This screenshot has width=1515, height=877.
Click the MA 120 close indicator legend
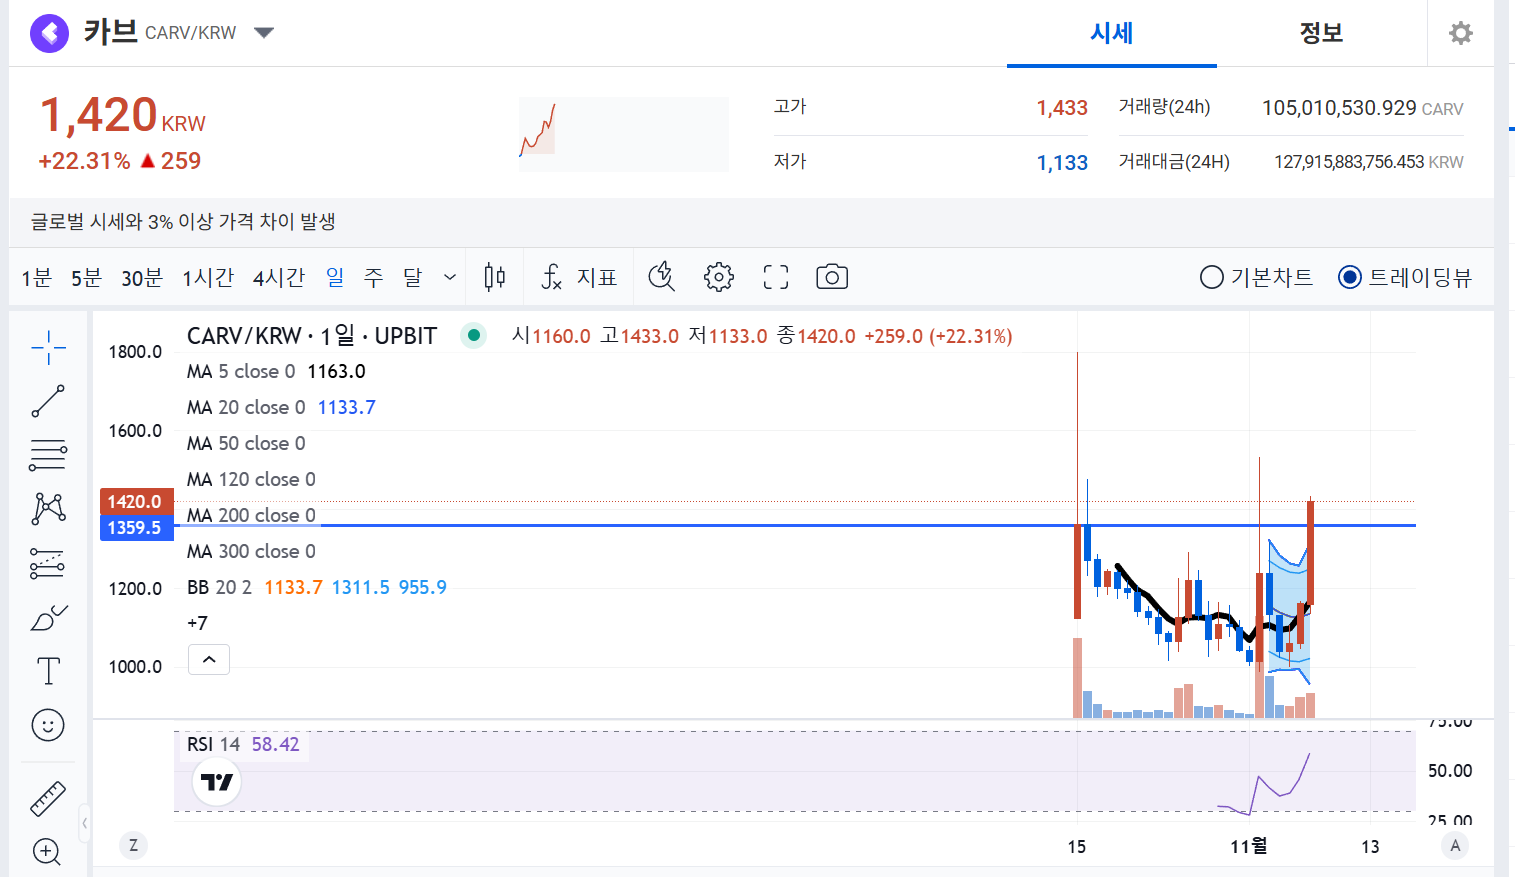(x=251, y=479)
